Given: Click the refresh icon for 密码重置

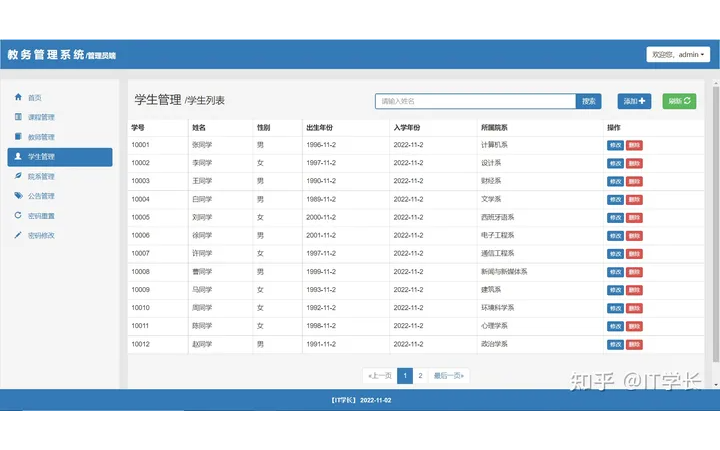Looking at the screenshot, I should click(x=18, y=215).
